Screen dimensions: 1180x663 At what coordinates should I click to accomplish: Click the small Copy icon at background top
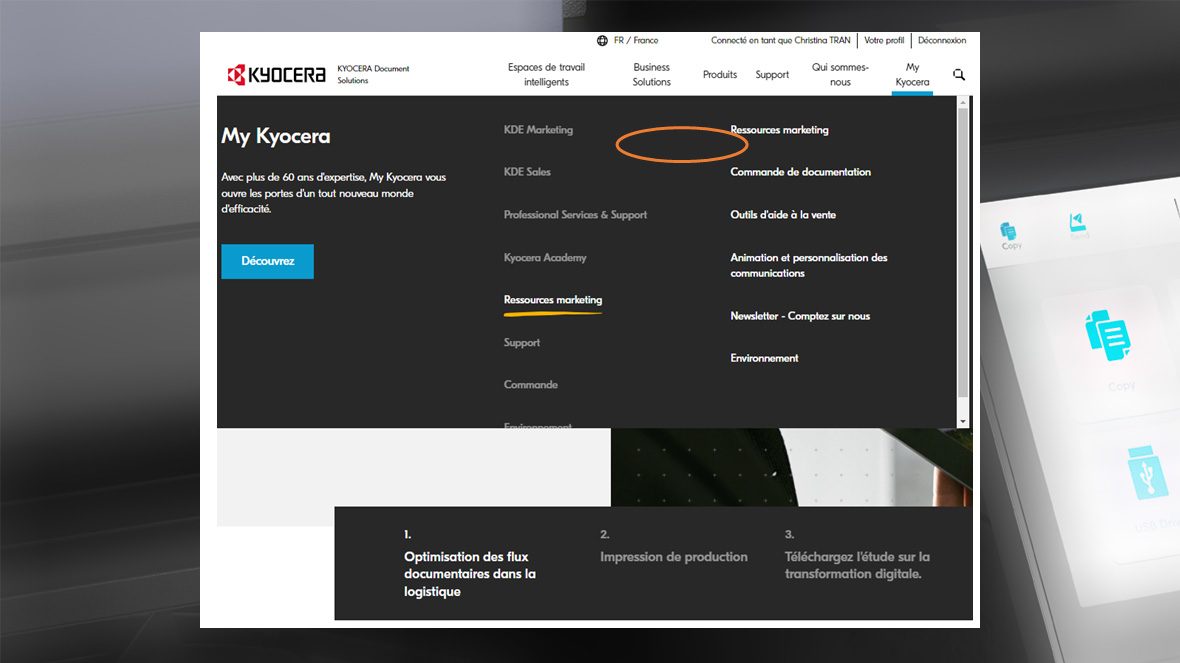point(1008,232)
